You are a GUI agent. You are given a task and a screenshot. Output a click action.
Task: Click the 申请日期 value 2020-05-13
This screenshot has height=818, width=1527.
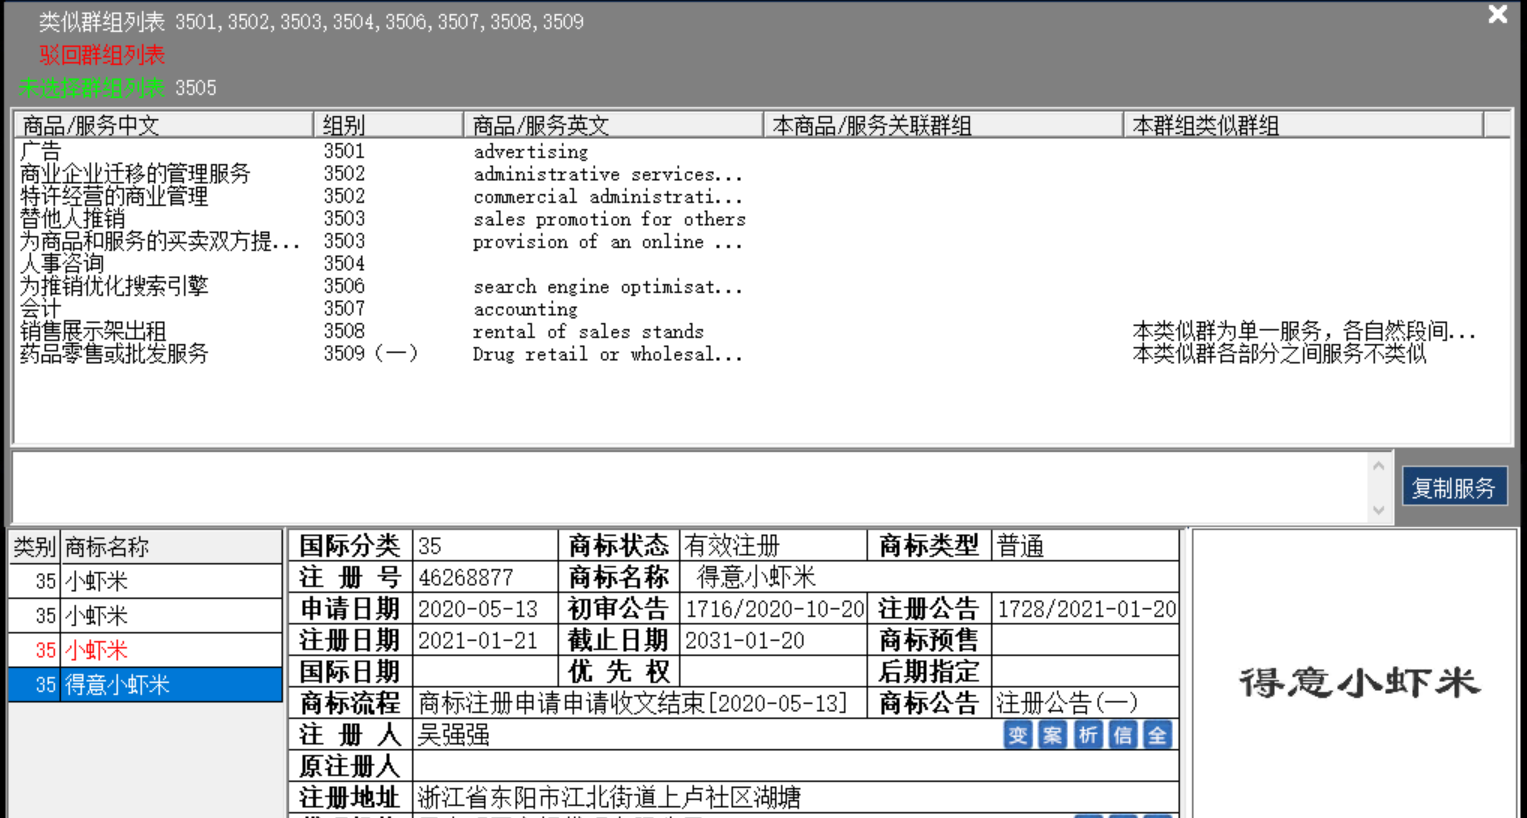478,609
